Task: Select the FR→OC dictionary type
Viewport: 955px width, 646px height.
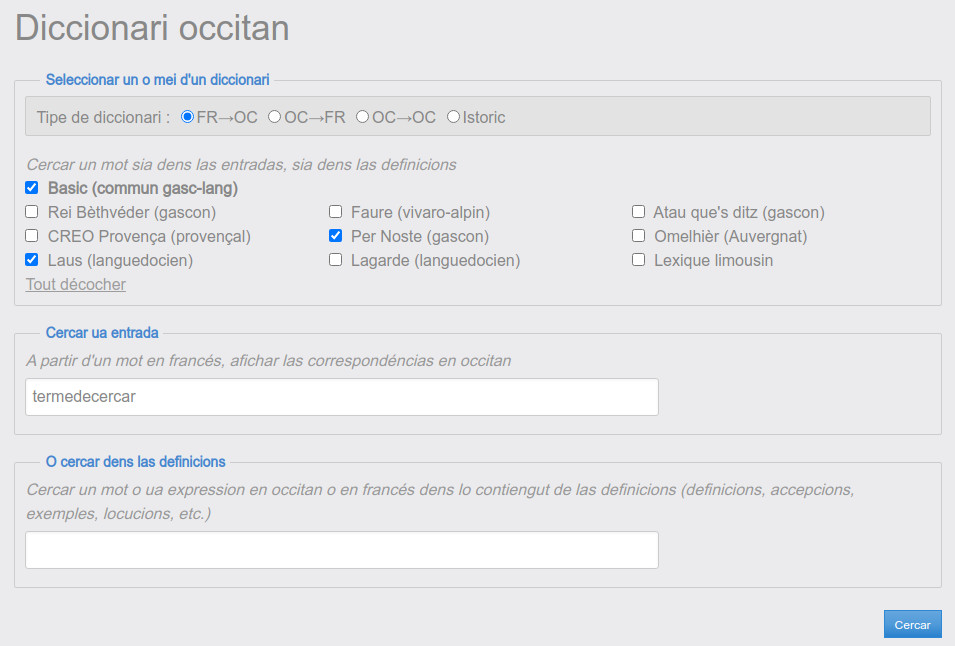Action: click(188, 117)
